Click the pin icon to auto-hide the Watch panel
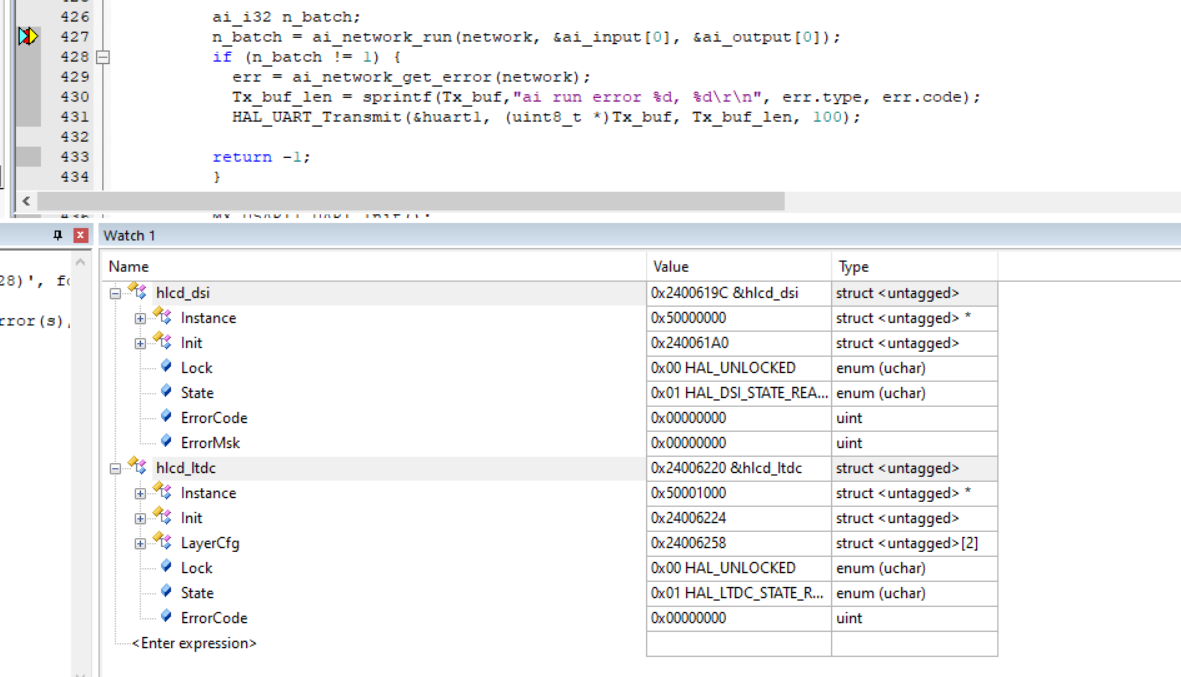Screen dimensions: 1181x677 (x=59, y=234)
